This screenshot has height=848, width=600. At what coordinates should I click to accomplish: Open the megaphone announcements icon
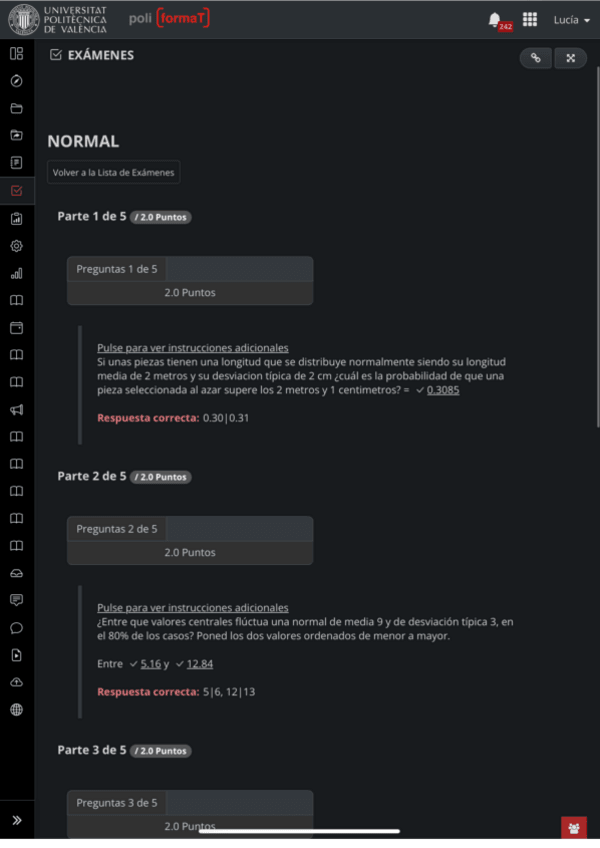point(16,409)
